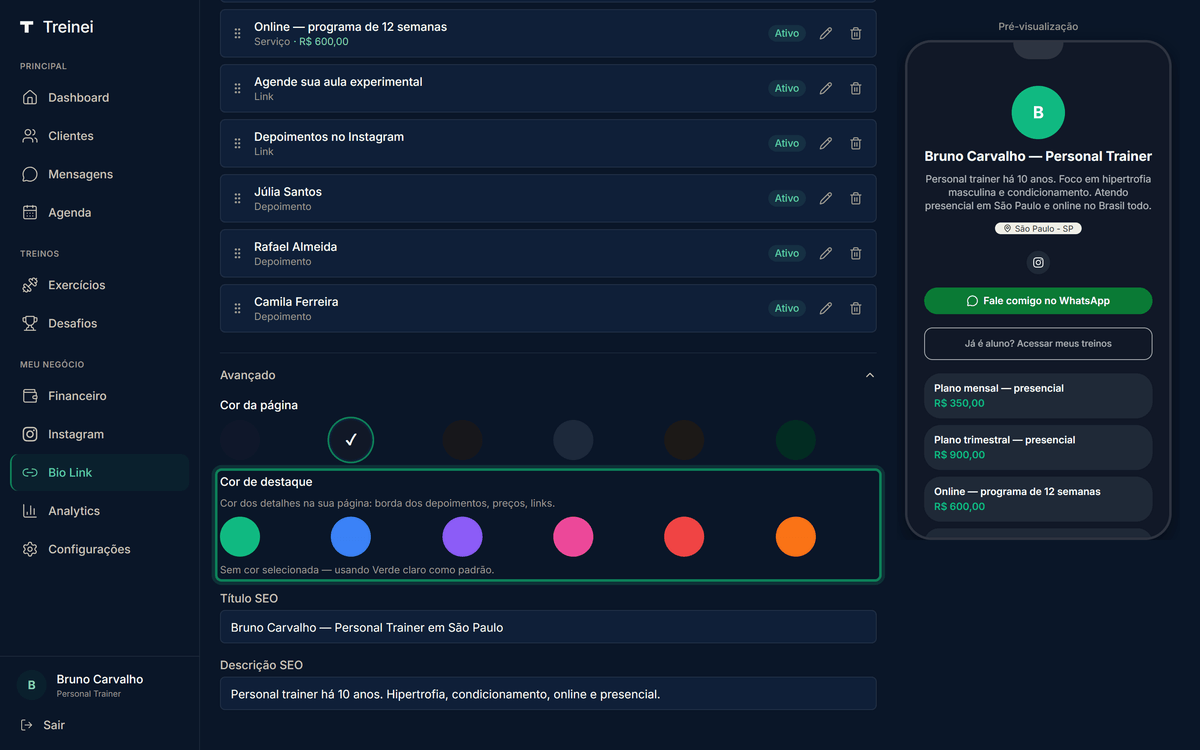This screenshot has height=750, width=1200.
Task: Edit Rafael Almeida testimonial
Action: point(826,253)
